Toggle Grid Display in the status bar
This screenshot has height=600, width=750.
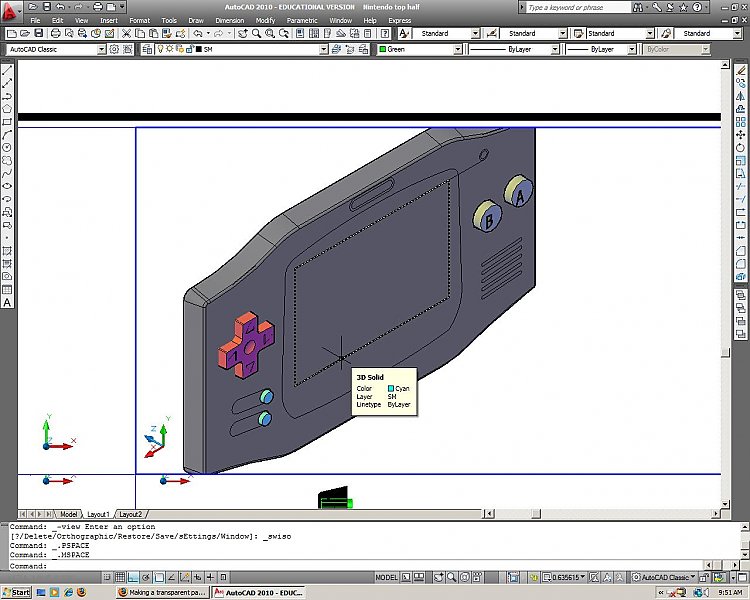(x=120, y=577)
